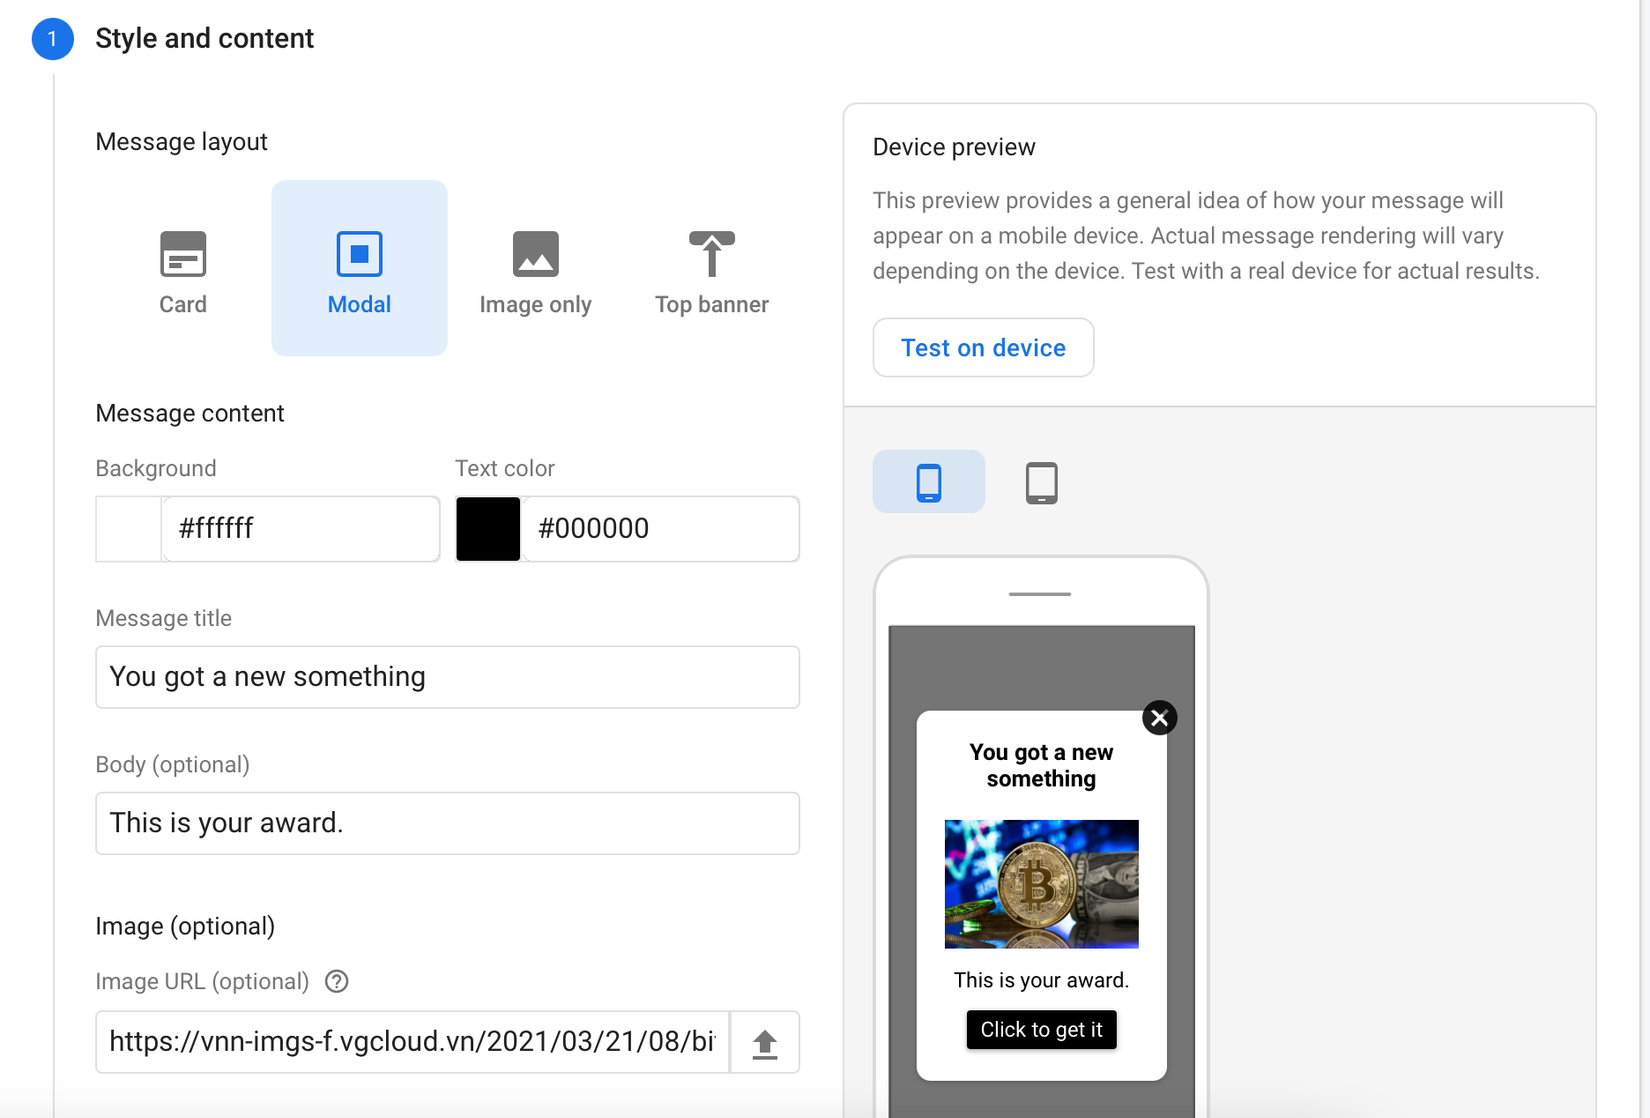The height and width of the screenshot is (1118, 1650).
Task: Click the Test on device button
Action: point(983,348)
